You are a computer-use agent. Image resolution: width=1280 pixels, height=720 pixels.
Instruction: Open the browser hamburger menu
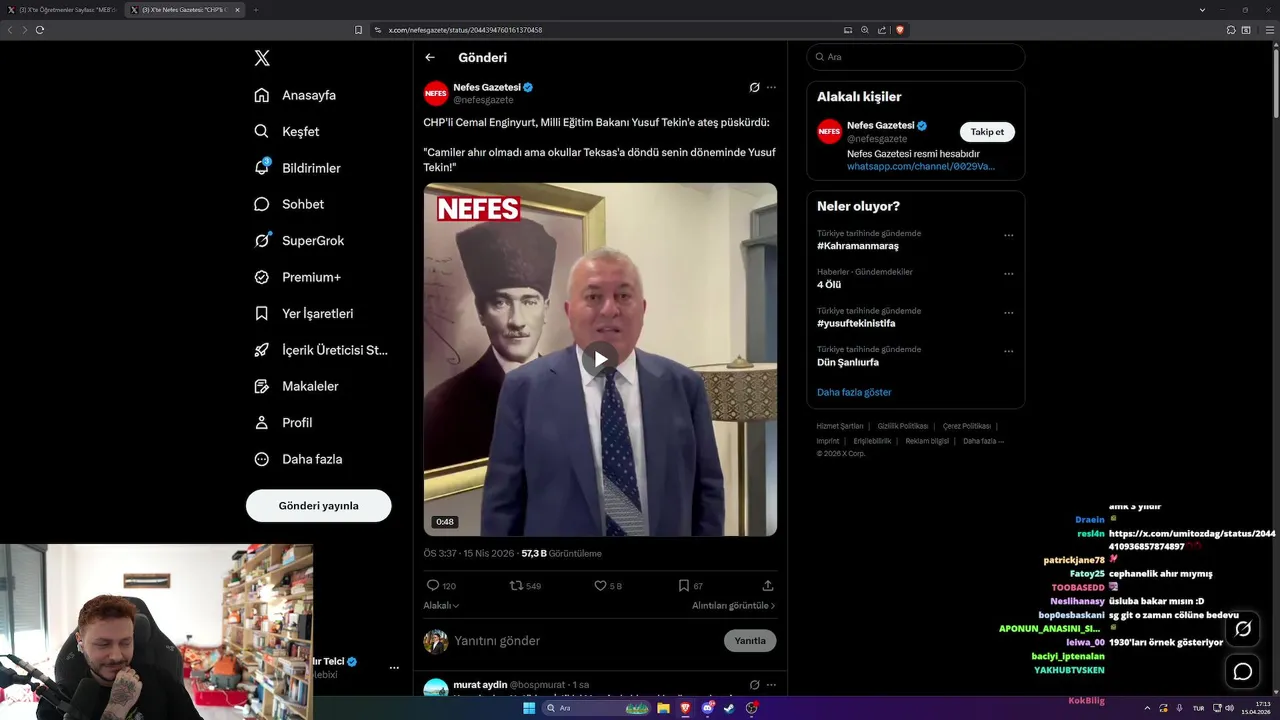coord(1270,30)
